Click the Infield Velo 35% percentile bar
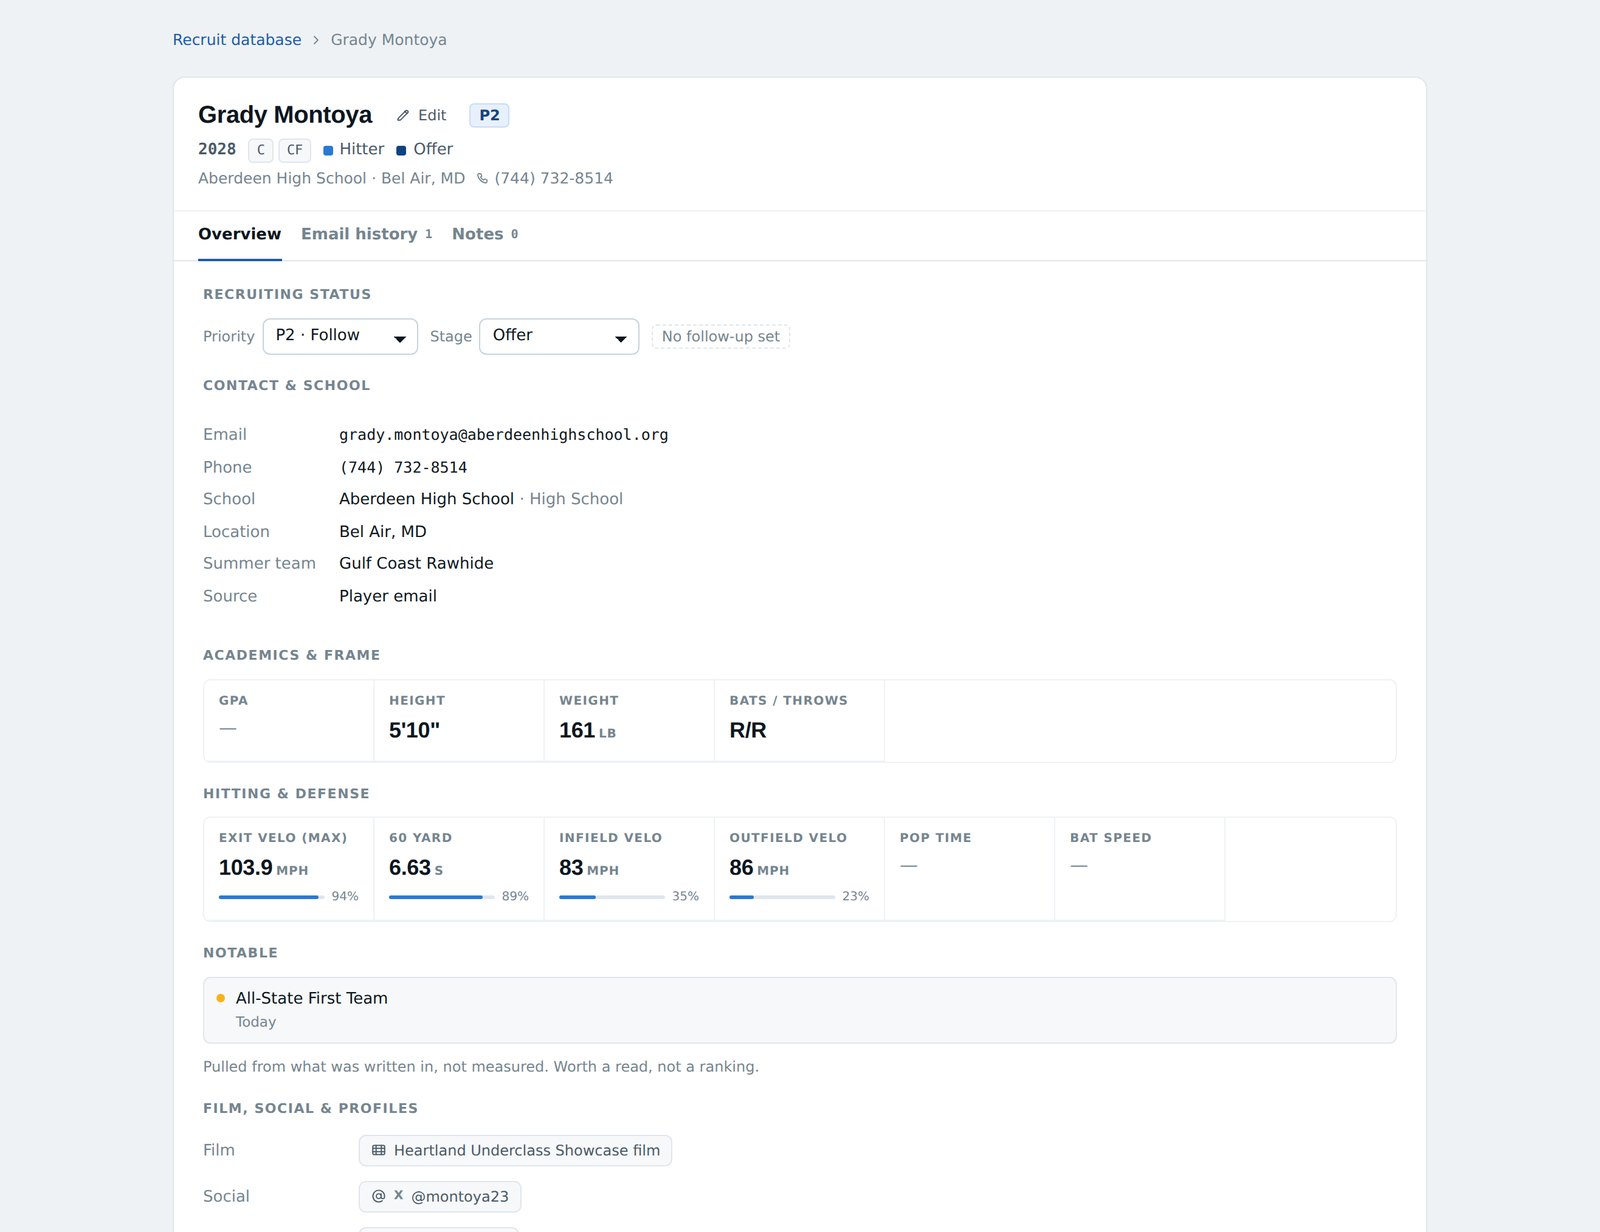The image size is (1600, 1232). (x=612, y=897)
